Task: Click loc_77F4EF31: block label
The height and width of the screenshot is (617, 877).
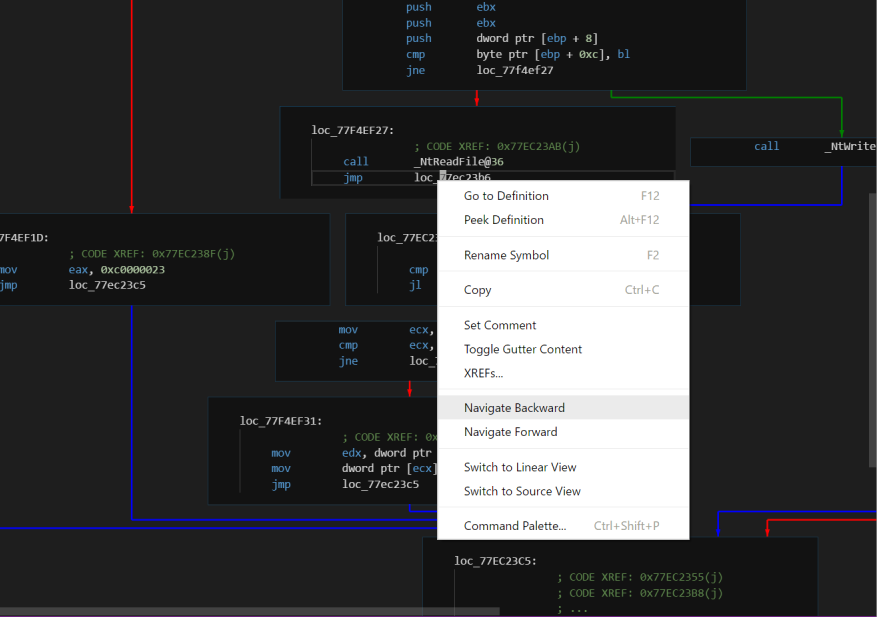Action: (x=281, y=421)
